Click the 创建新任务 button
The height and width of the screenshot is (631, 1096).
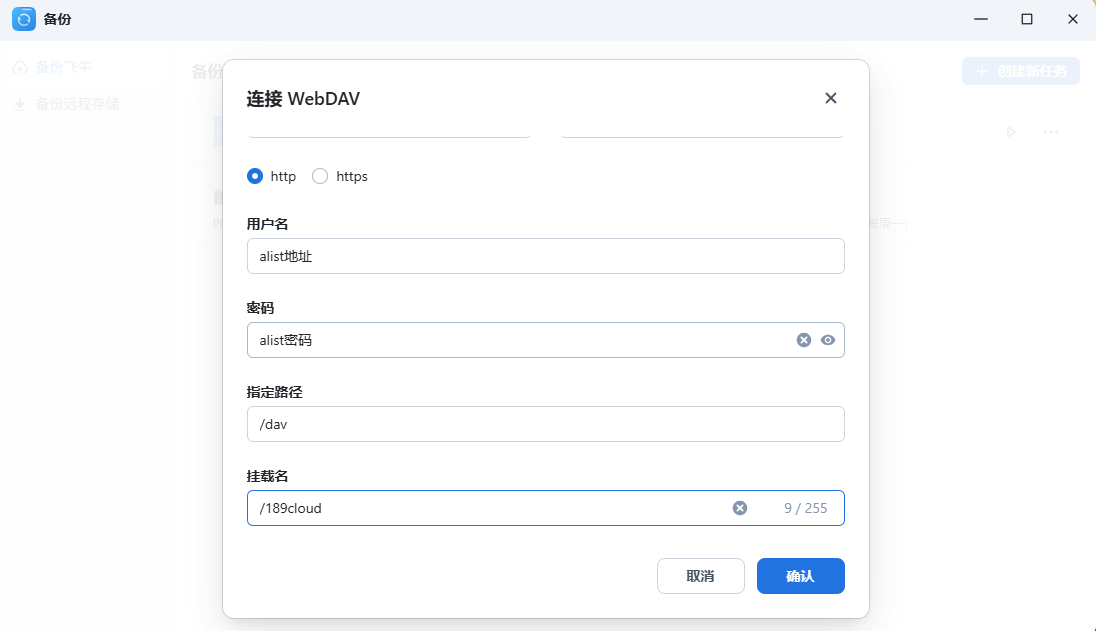coord(1020,71)
